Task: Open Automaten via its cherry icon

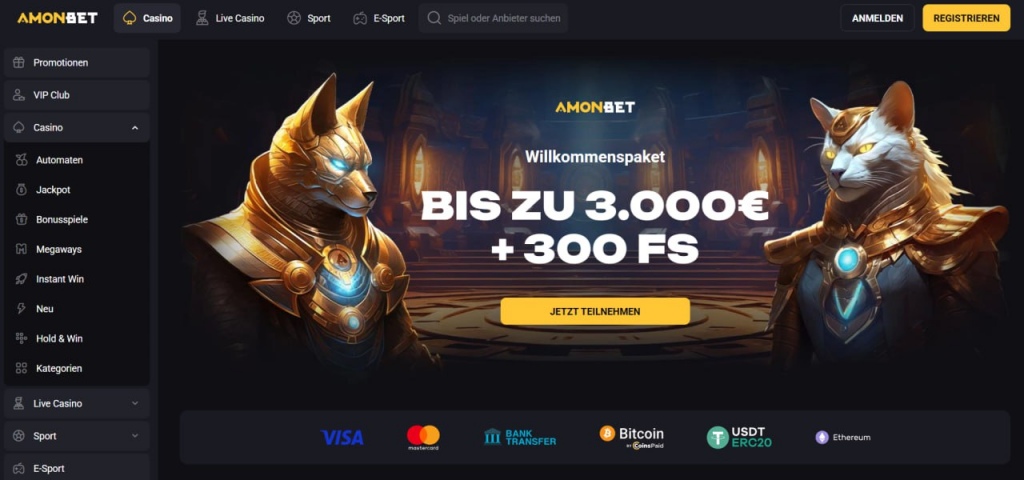Action: [22, 160]
